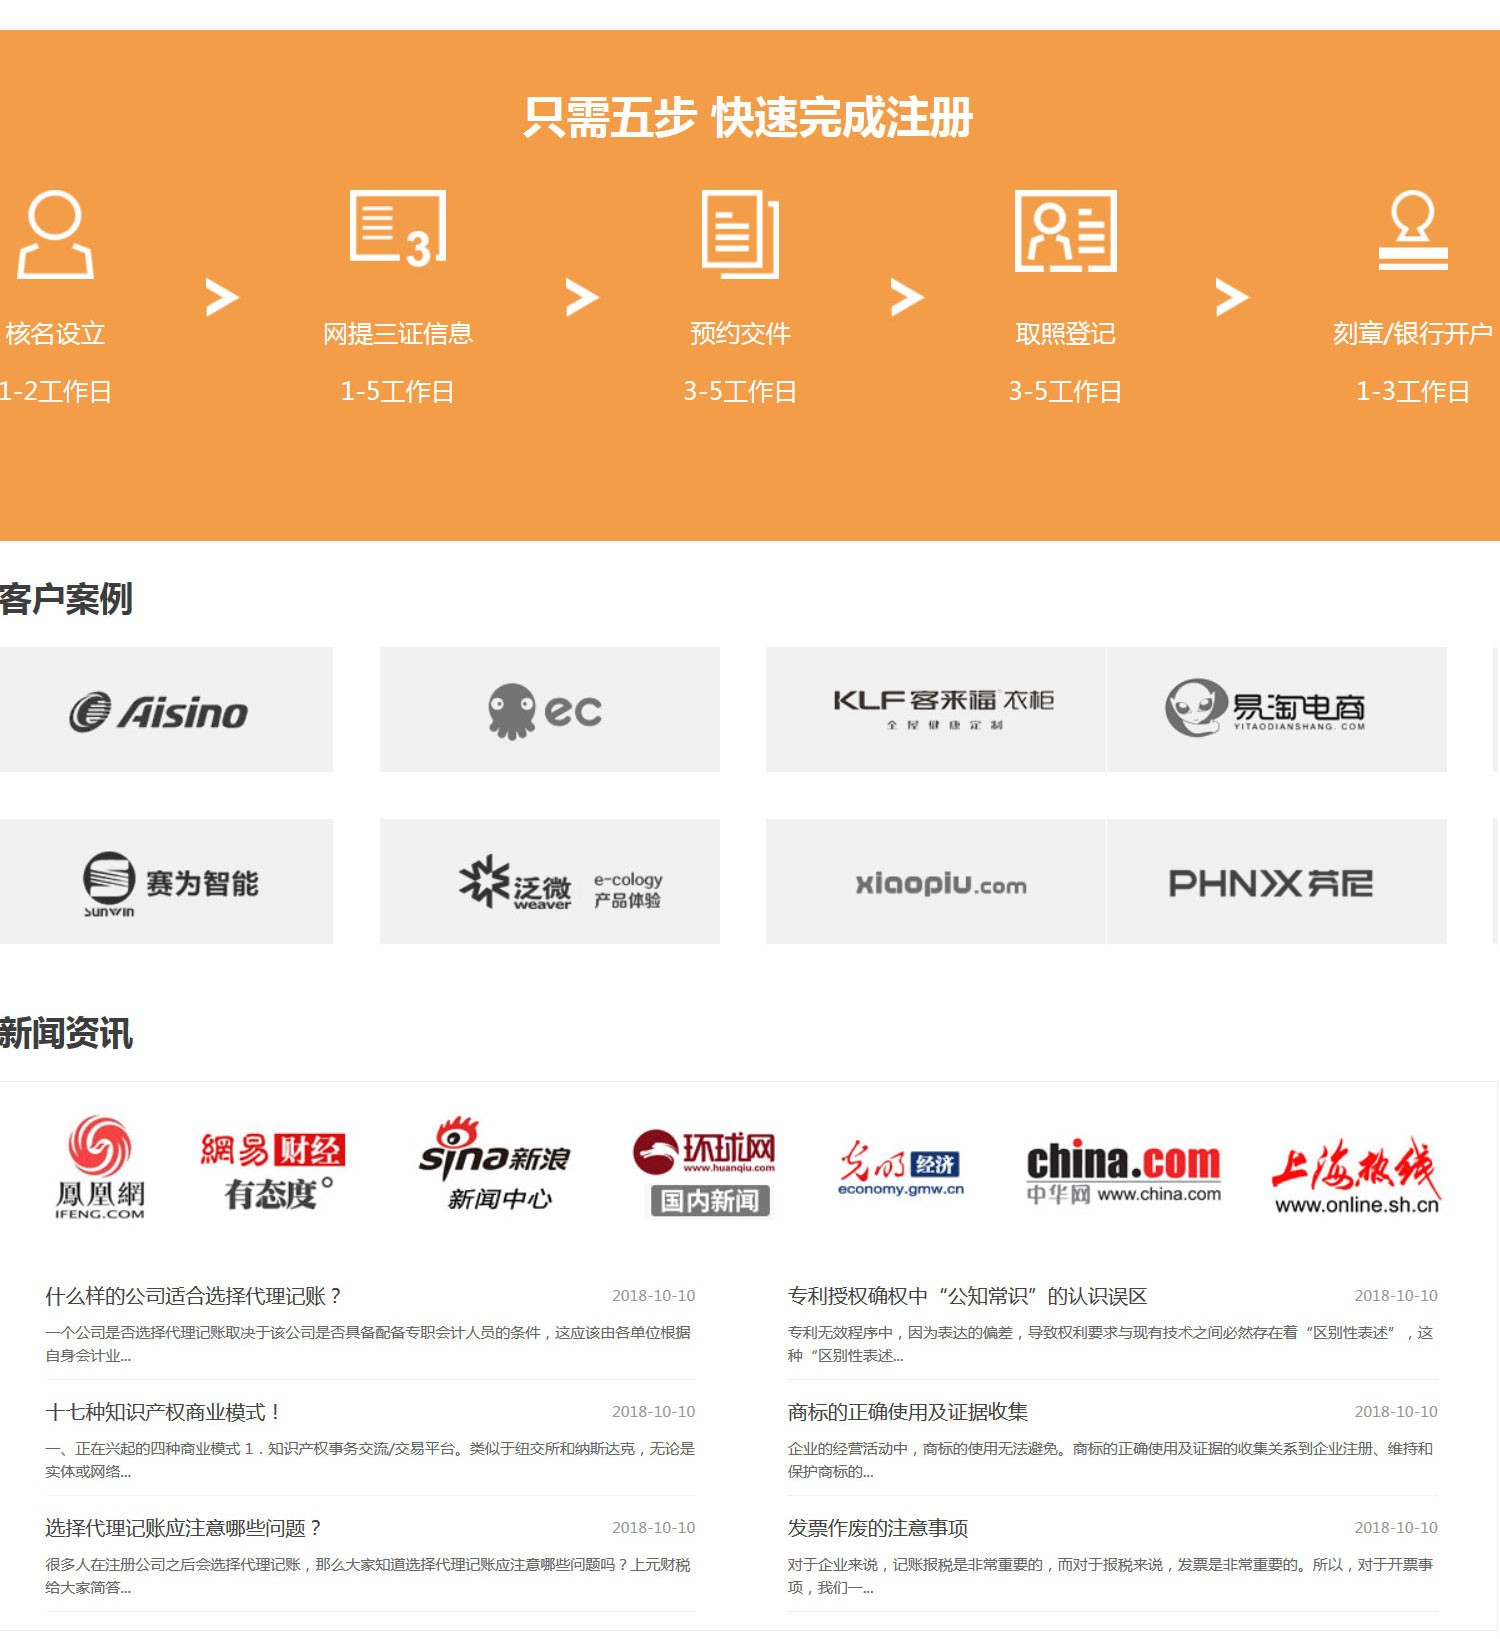
Task: Click the china.com 中华网 logo
Action: point(1124,1171)
